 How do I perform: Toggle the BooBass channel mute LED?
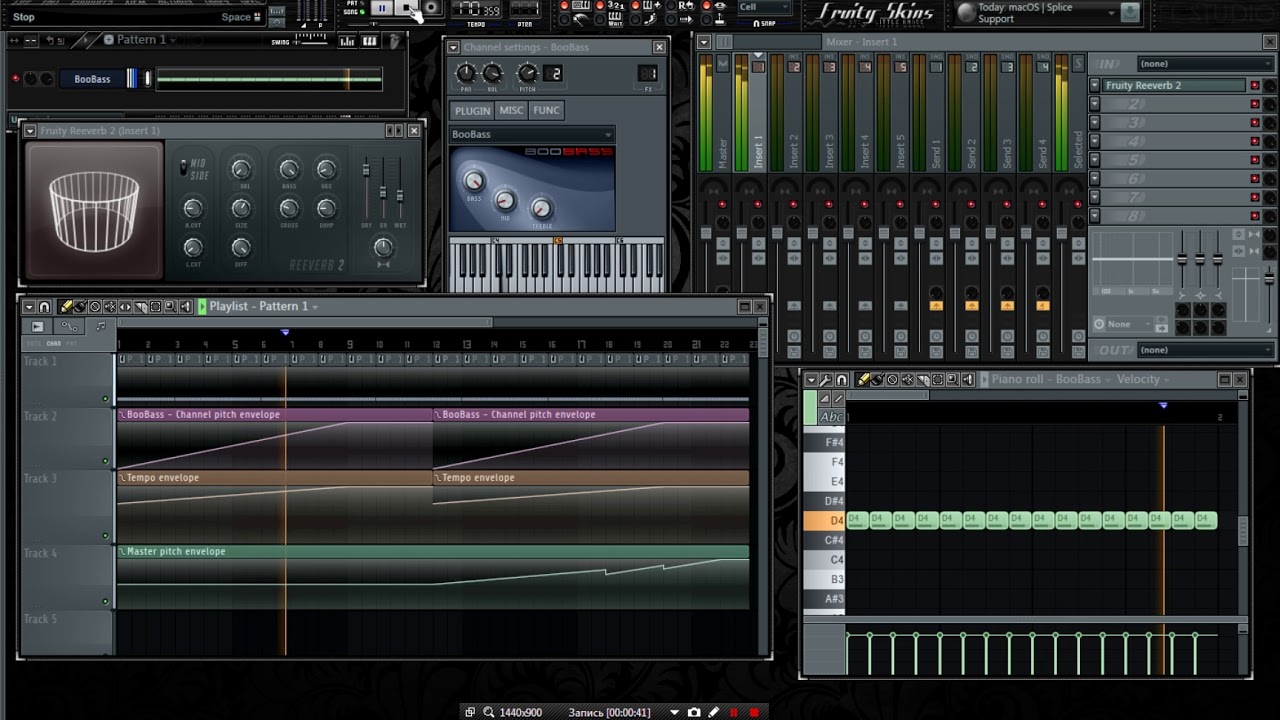pos(15,79)
